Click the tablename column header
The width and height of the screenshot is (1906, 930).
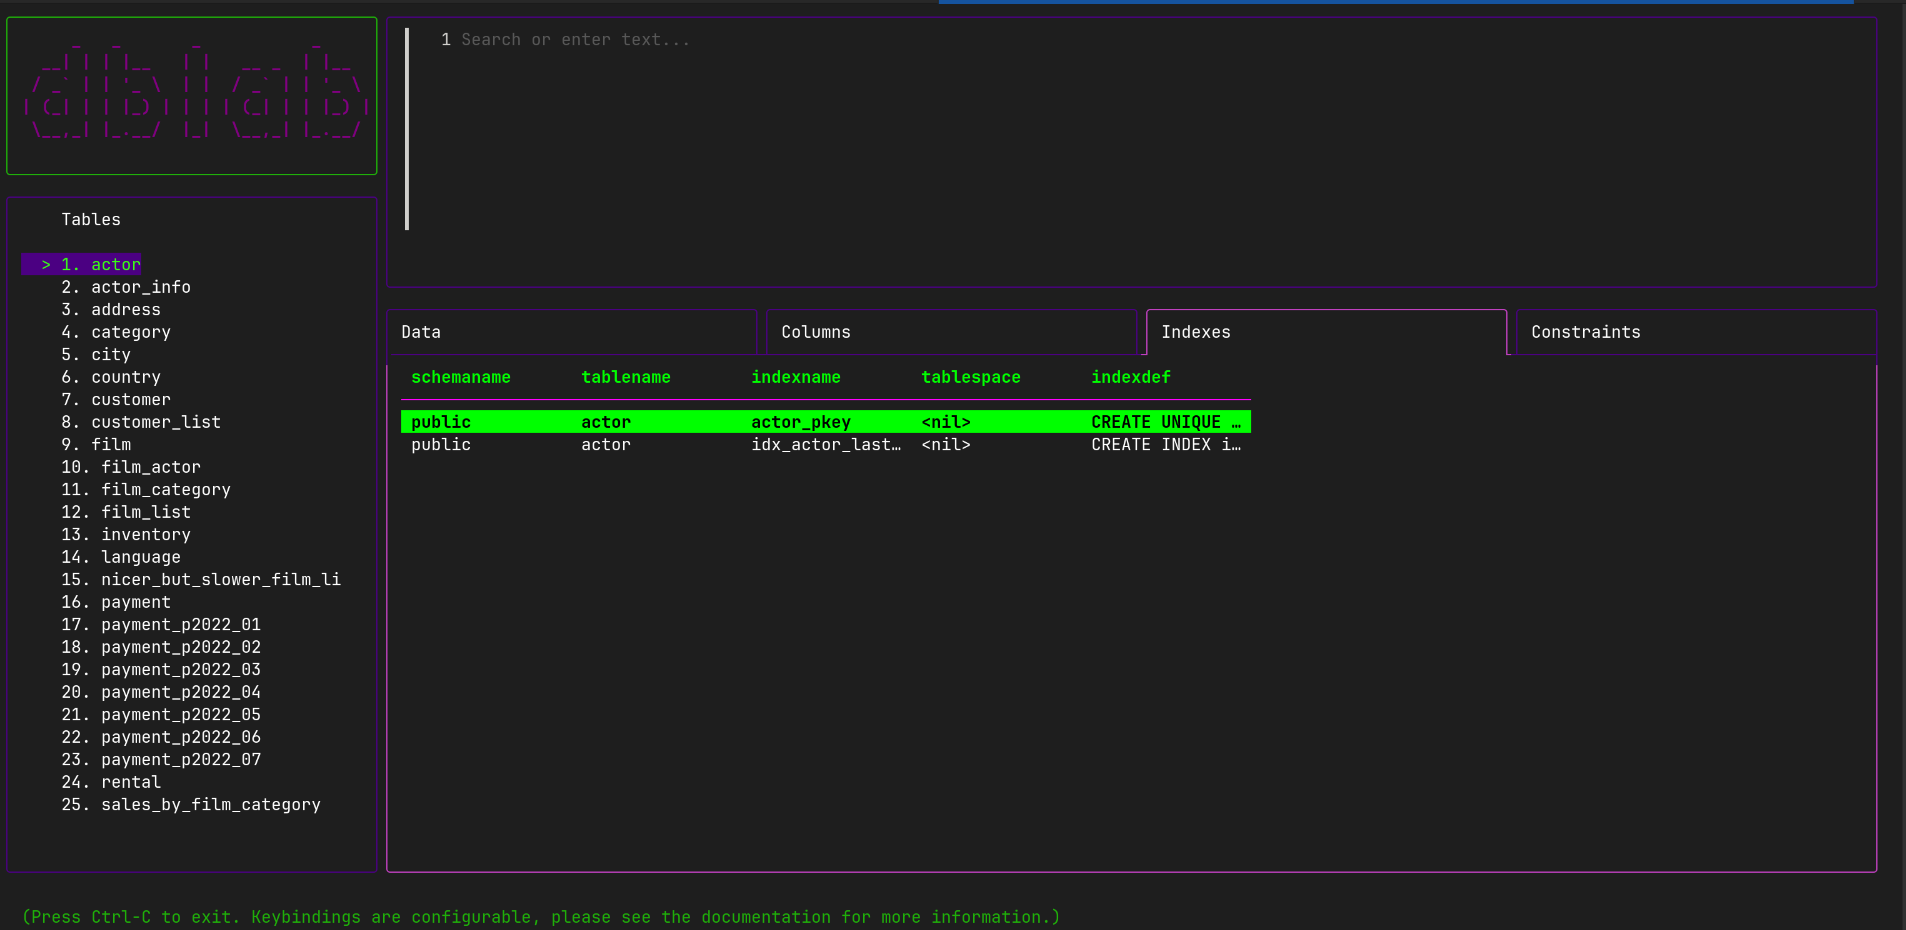626,377
